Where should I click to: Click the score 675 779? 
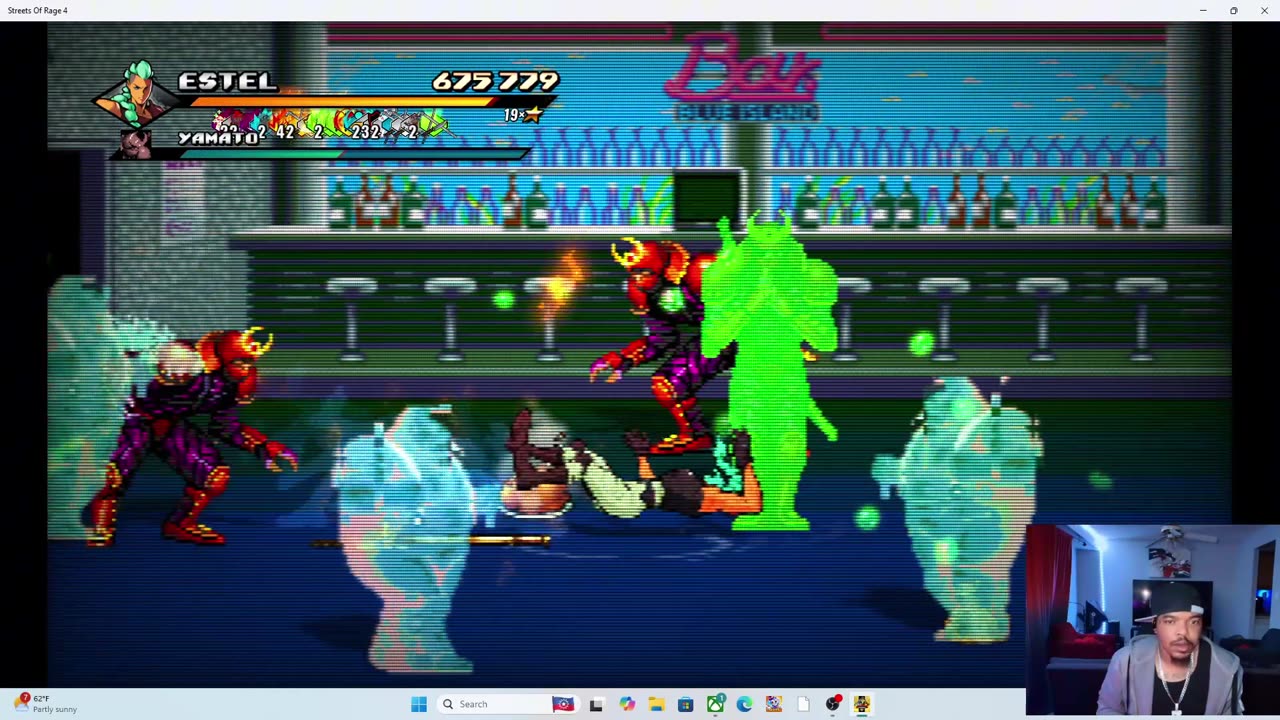pyautogui.click(x=495, y=81)
